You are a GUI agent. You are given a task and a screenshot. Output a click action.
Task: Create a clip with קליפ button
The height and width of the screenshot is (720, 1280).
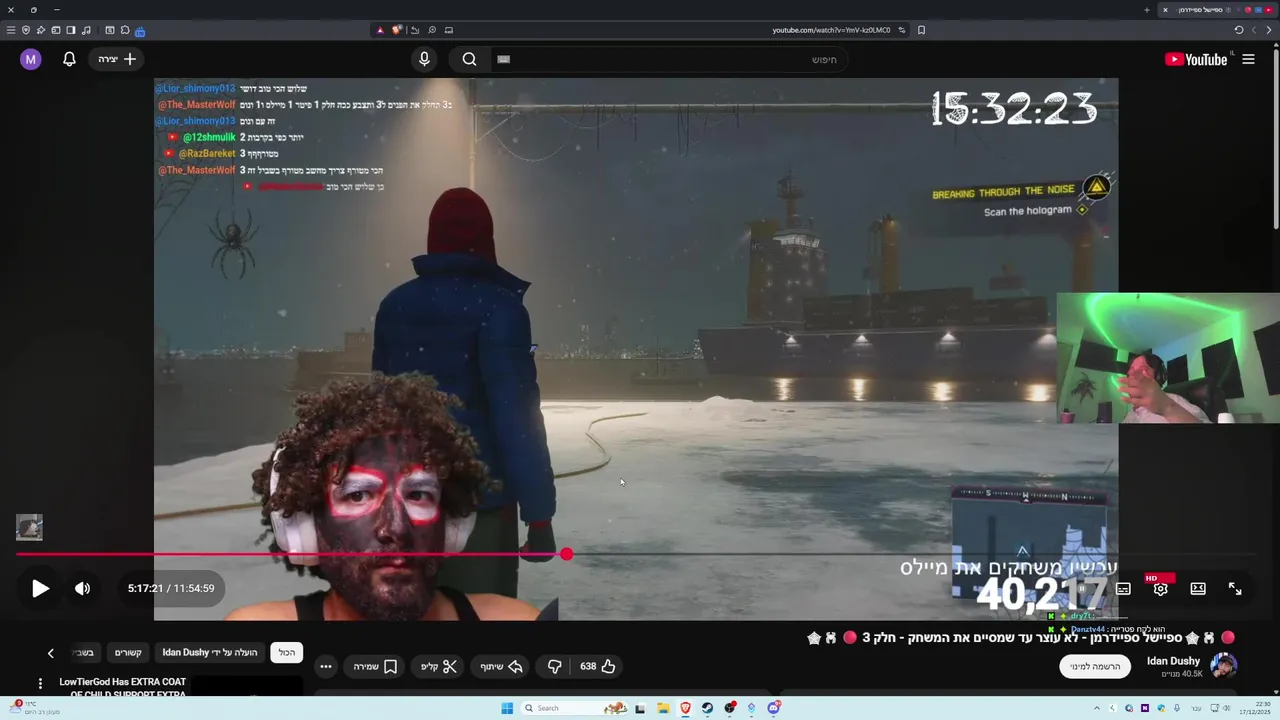tap(438, 666)
